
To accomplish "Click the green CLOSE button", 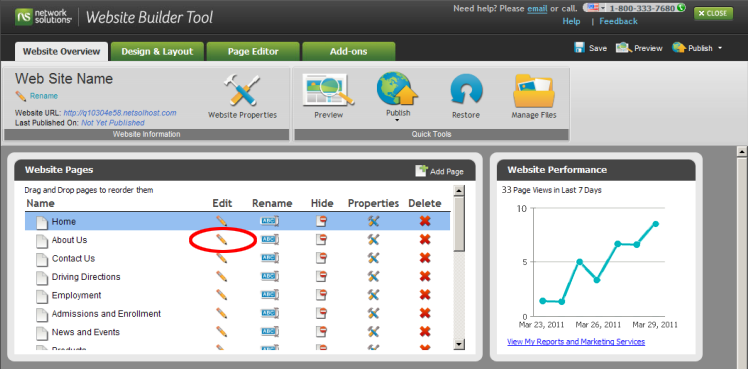I will [714, 13].
